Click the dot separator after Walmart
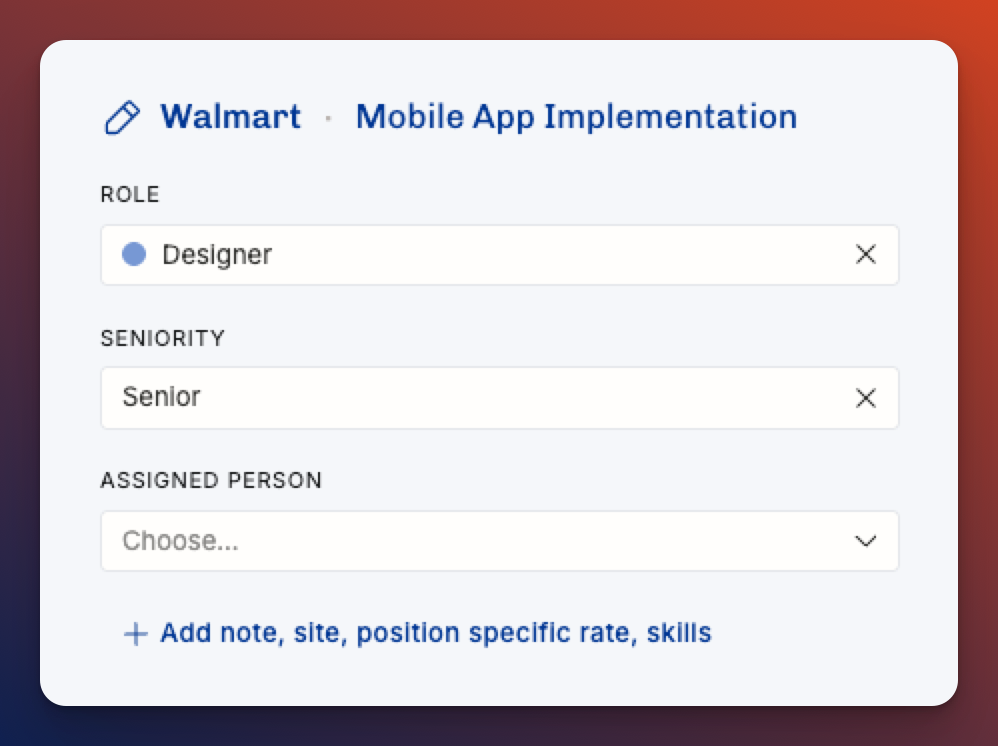Image resolution: width=998 pixels, height=746 pixels. click(x=328, y=118)
